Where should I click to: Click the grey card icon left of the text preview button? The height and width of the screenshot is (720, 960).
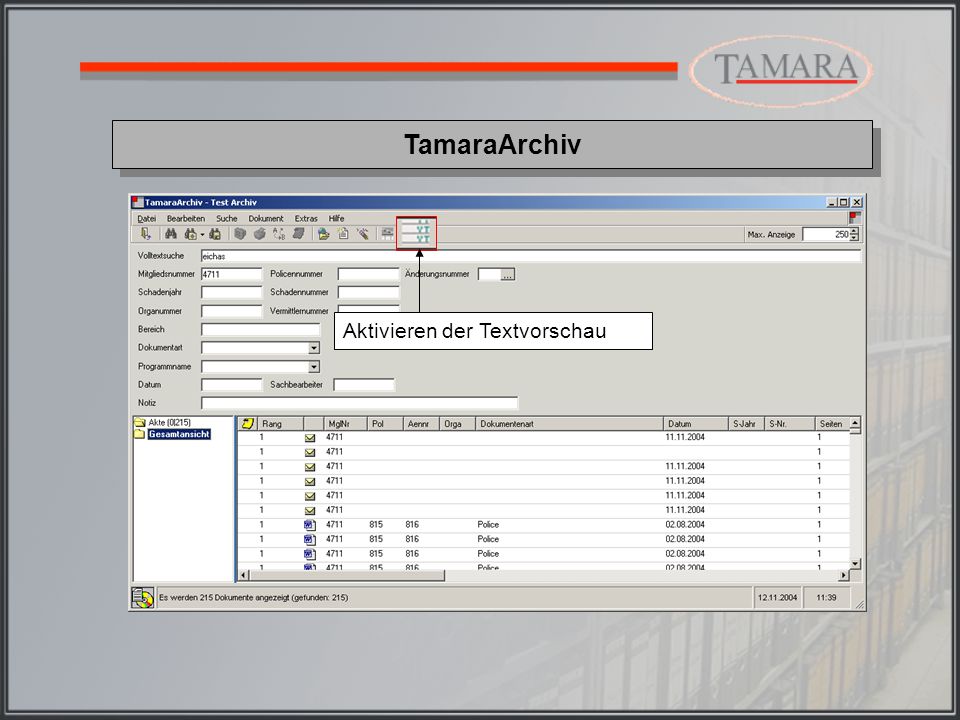[x=387, y=233]
